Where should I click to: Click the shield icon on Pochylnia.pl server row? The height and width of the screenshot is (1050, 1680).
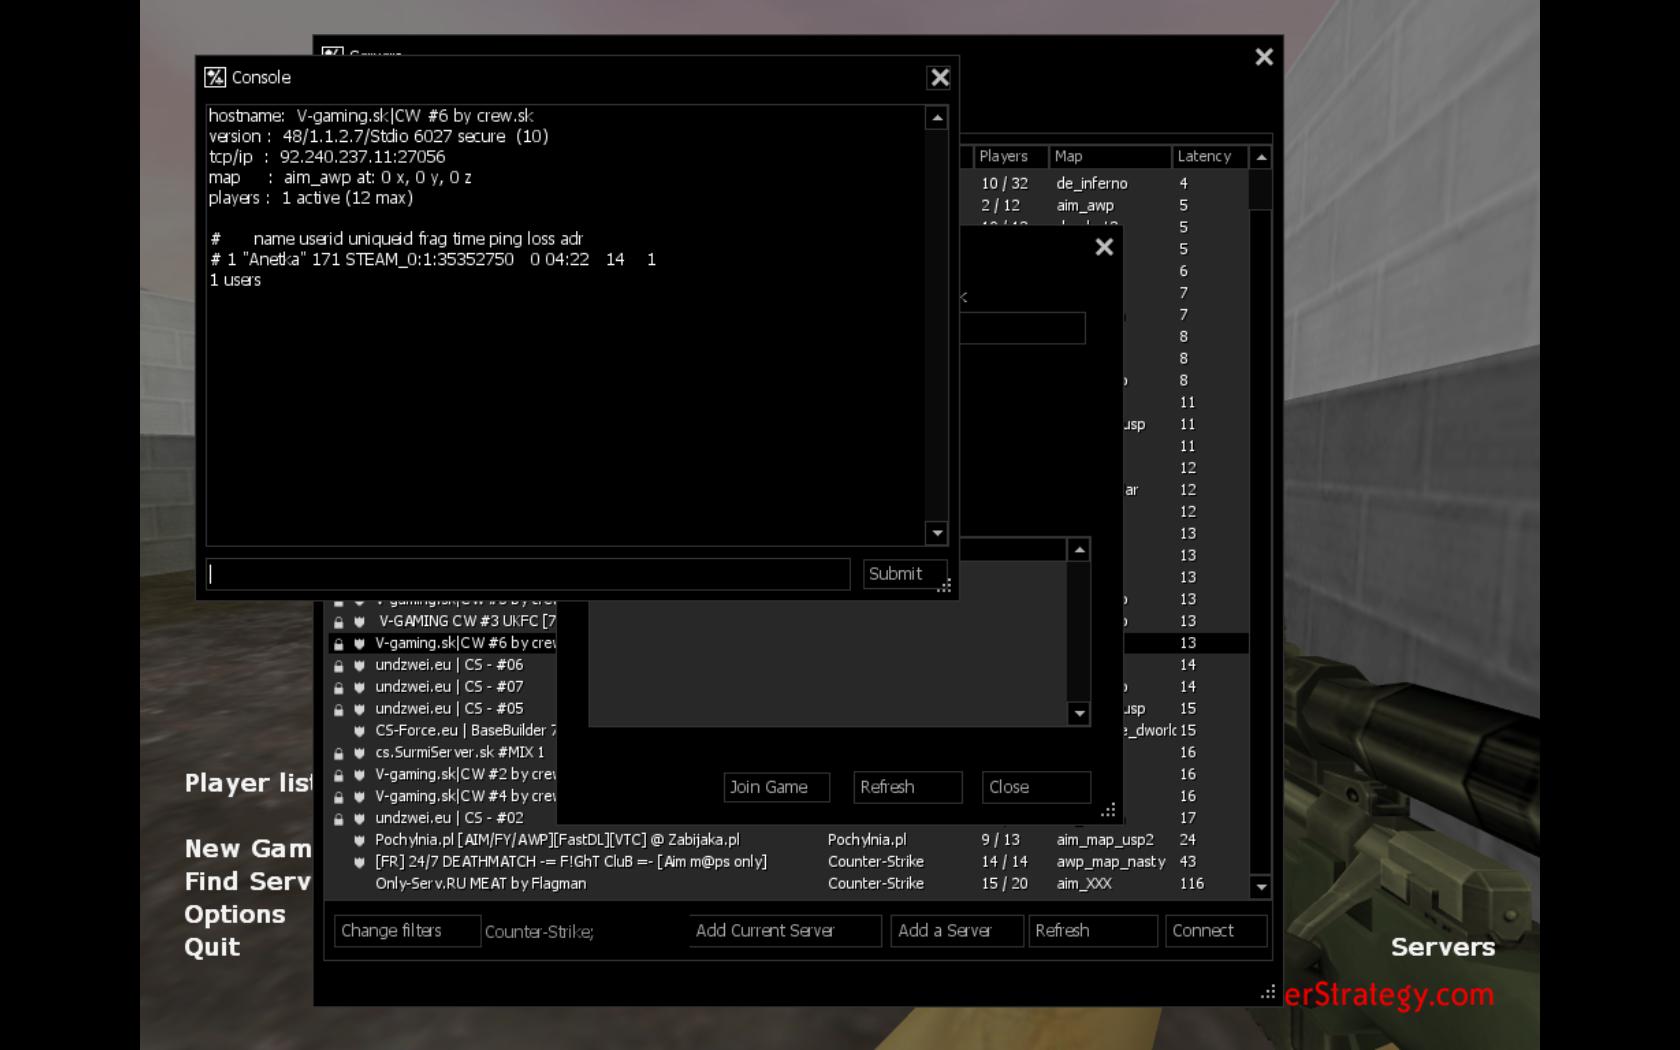pos(359,841)
